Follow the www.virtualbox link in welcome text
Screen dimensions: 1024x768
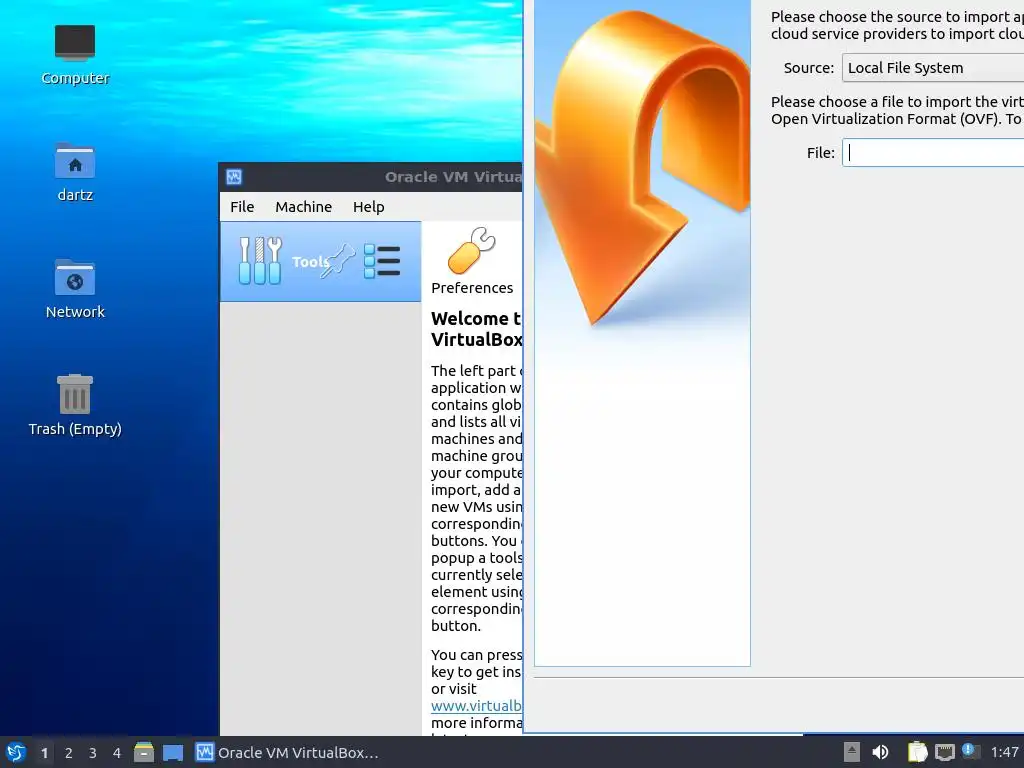(476, 706)
